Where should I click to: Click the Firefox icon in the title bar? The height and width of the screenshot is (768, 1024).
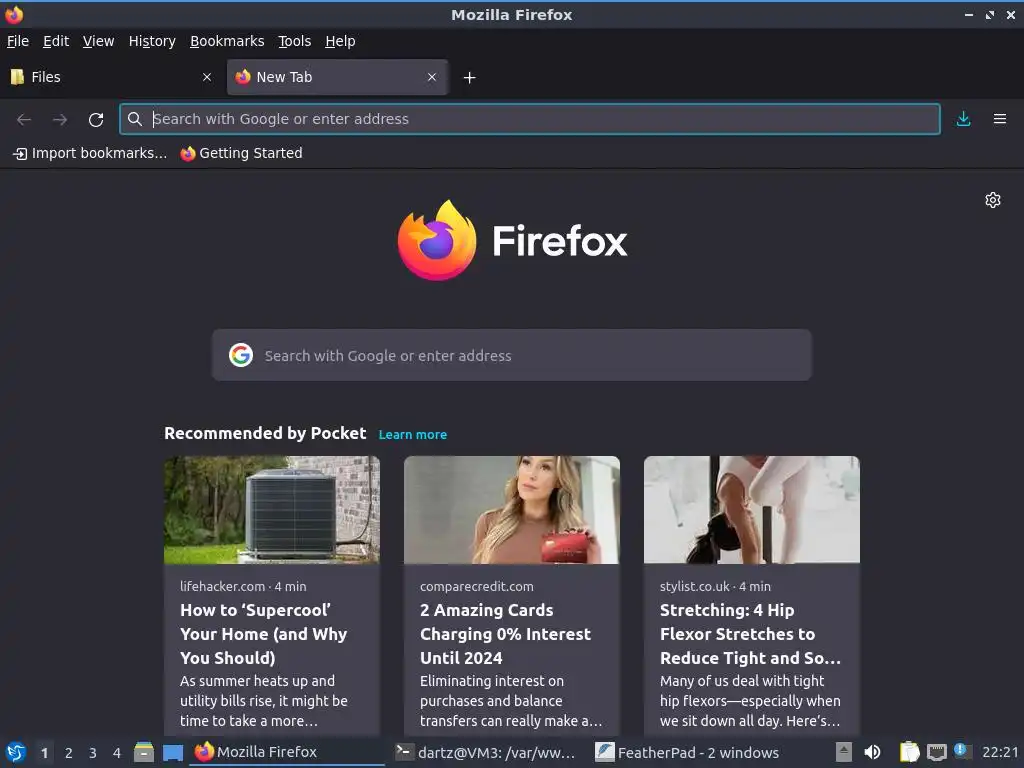[x=14, y=14]
